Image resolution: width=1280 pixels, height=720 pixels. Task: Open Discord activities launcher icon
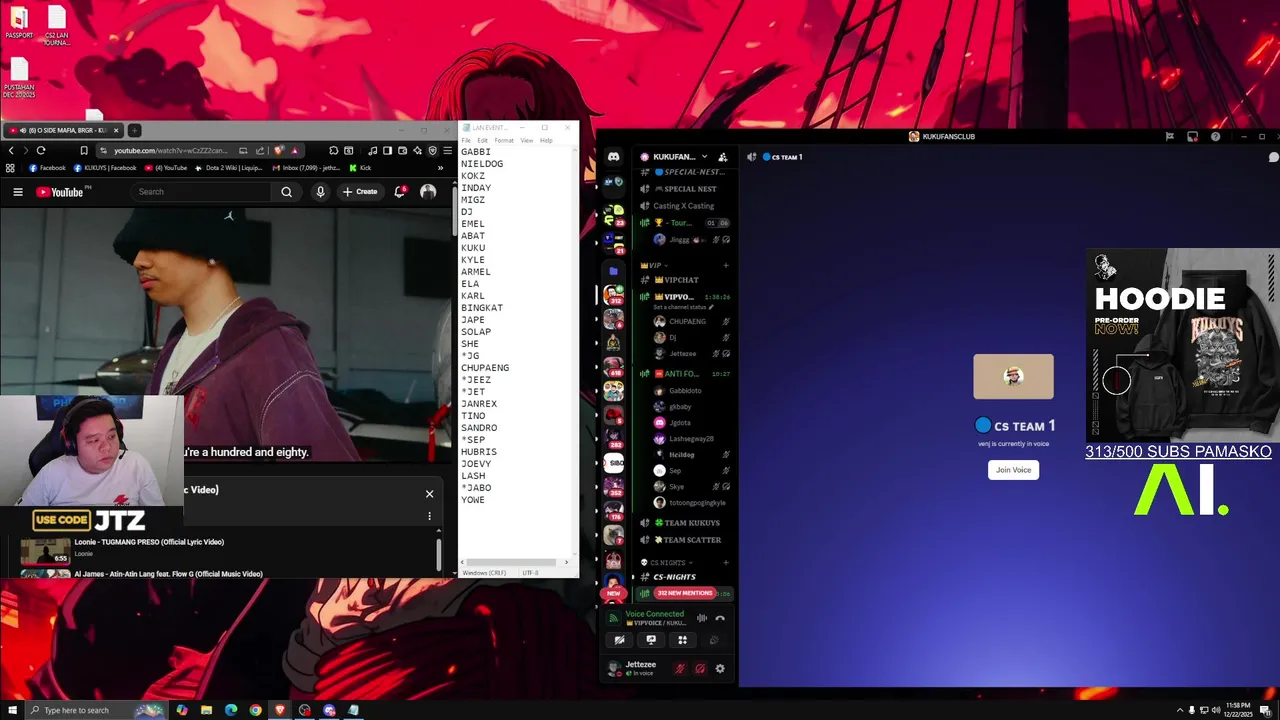pyautogui.click(x=682, y=640)
